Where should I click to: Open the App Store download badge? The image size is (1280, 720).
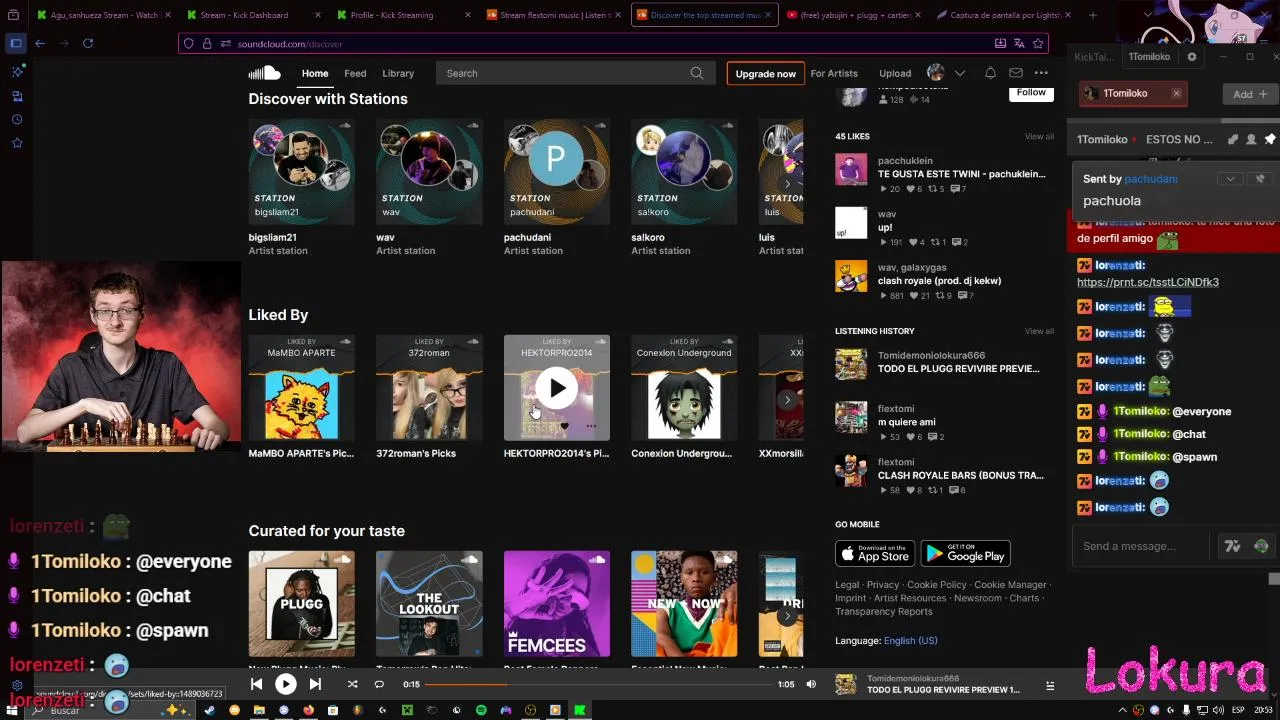point(875,554)
